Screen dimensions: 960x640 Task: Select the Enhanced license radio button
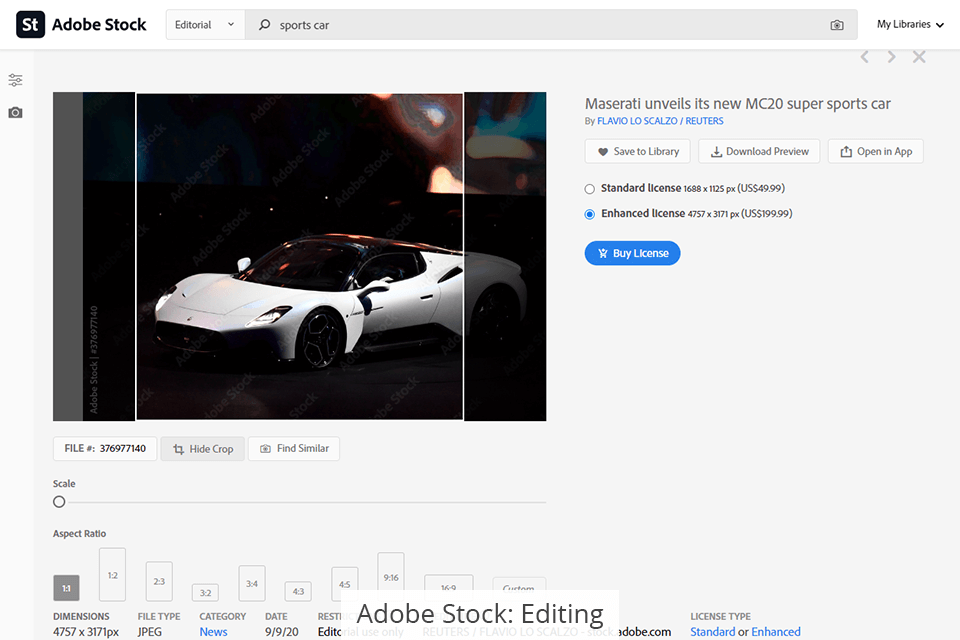pyautogui.click(x=590, y=214)
